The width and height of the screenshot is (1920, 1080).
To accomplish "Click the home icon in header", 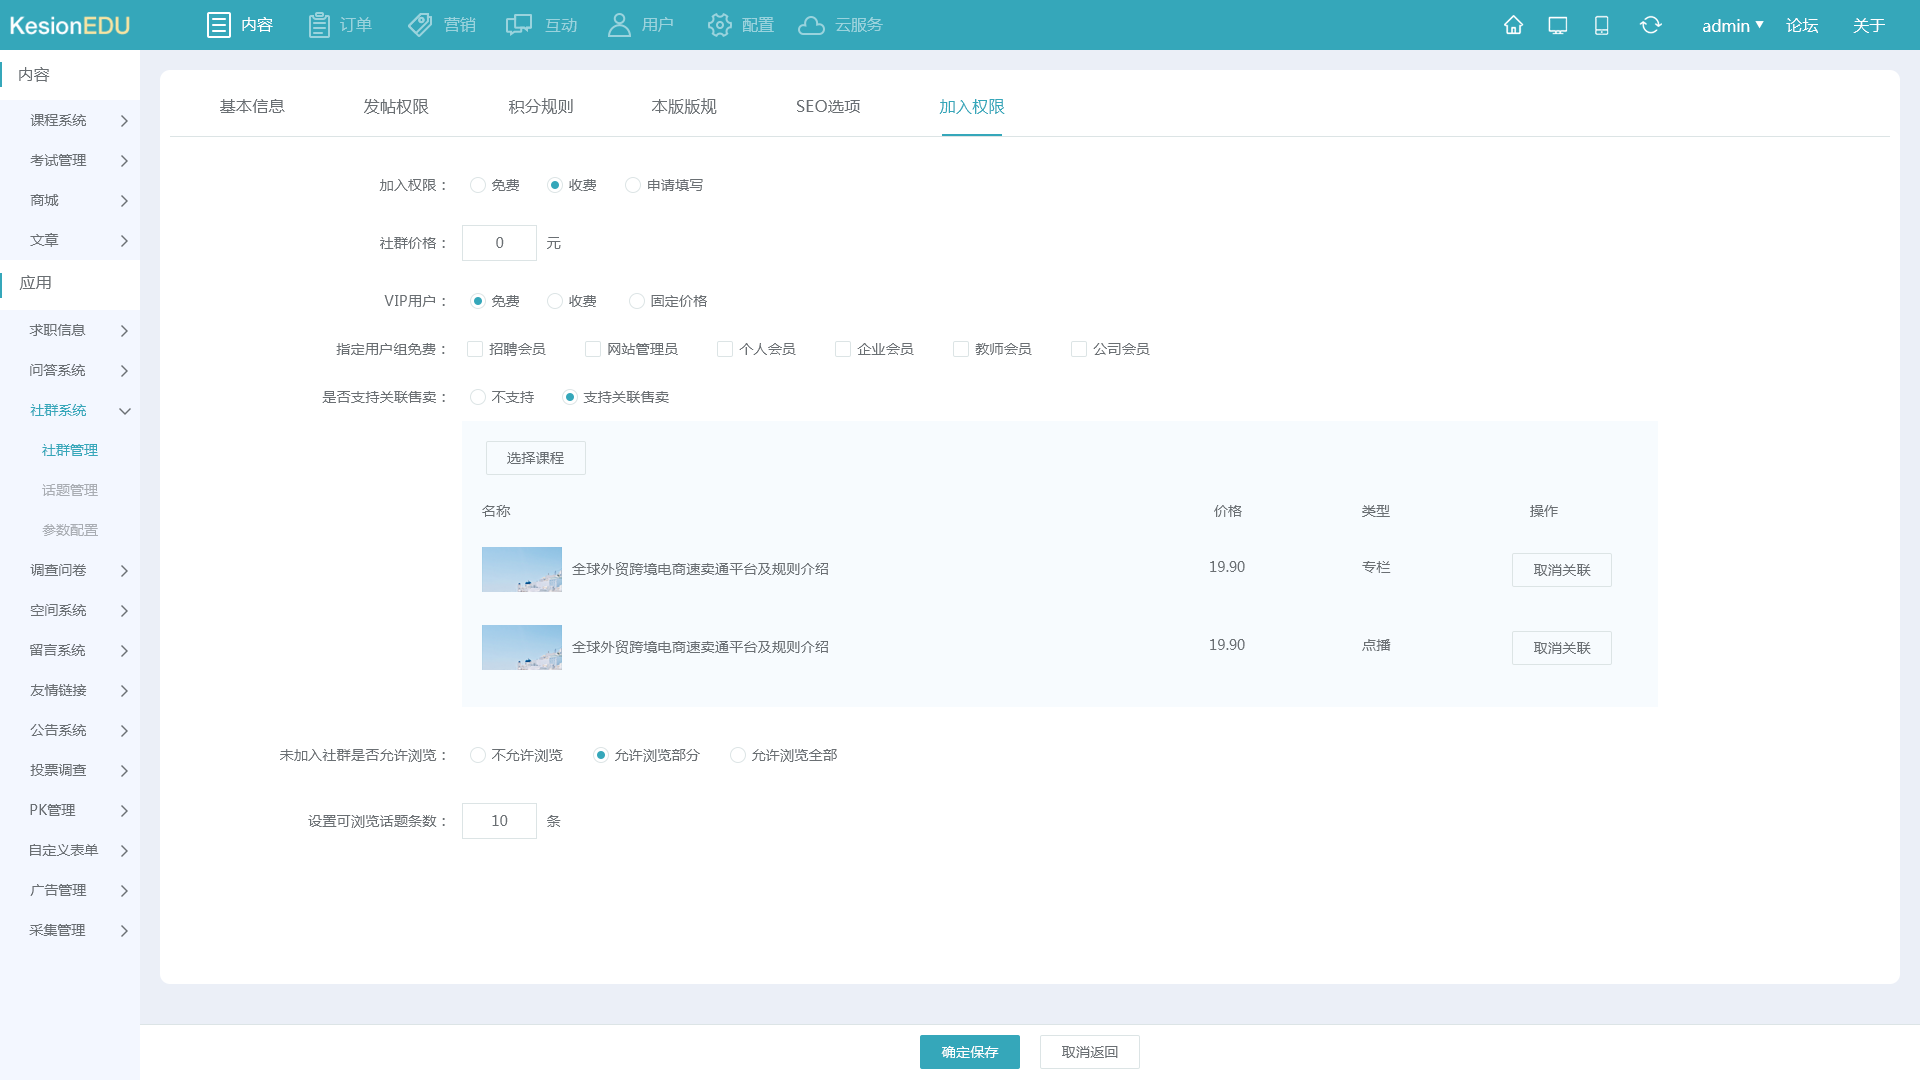I will pos(1513,25).
